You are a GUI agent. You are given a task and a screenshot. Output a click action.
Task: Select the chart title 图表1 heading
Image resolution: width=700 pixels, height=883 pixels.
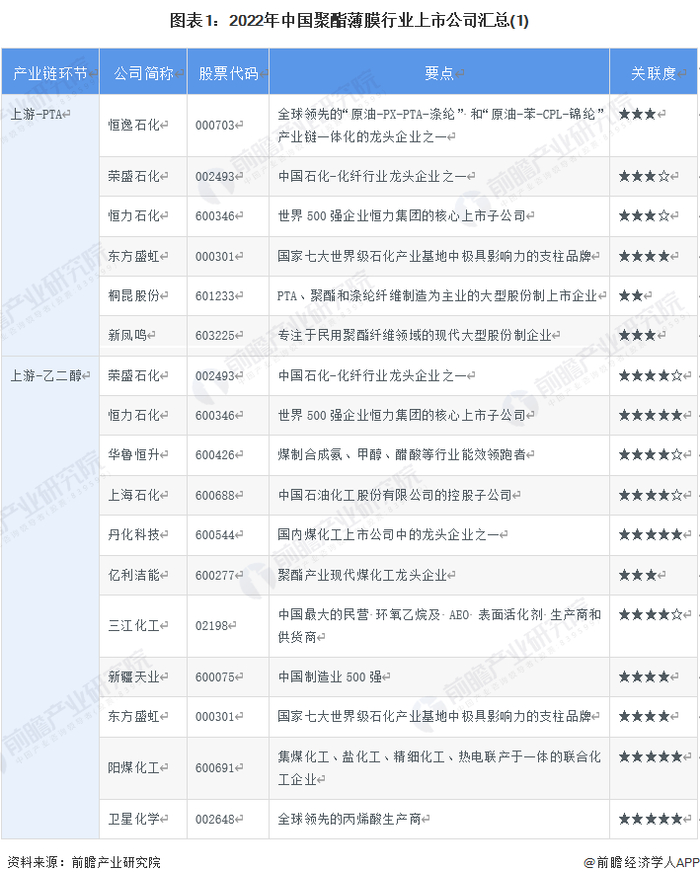(x=349, y=21)
